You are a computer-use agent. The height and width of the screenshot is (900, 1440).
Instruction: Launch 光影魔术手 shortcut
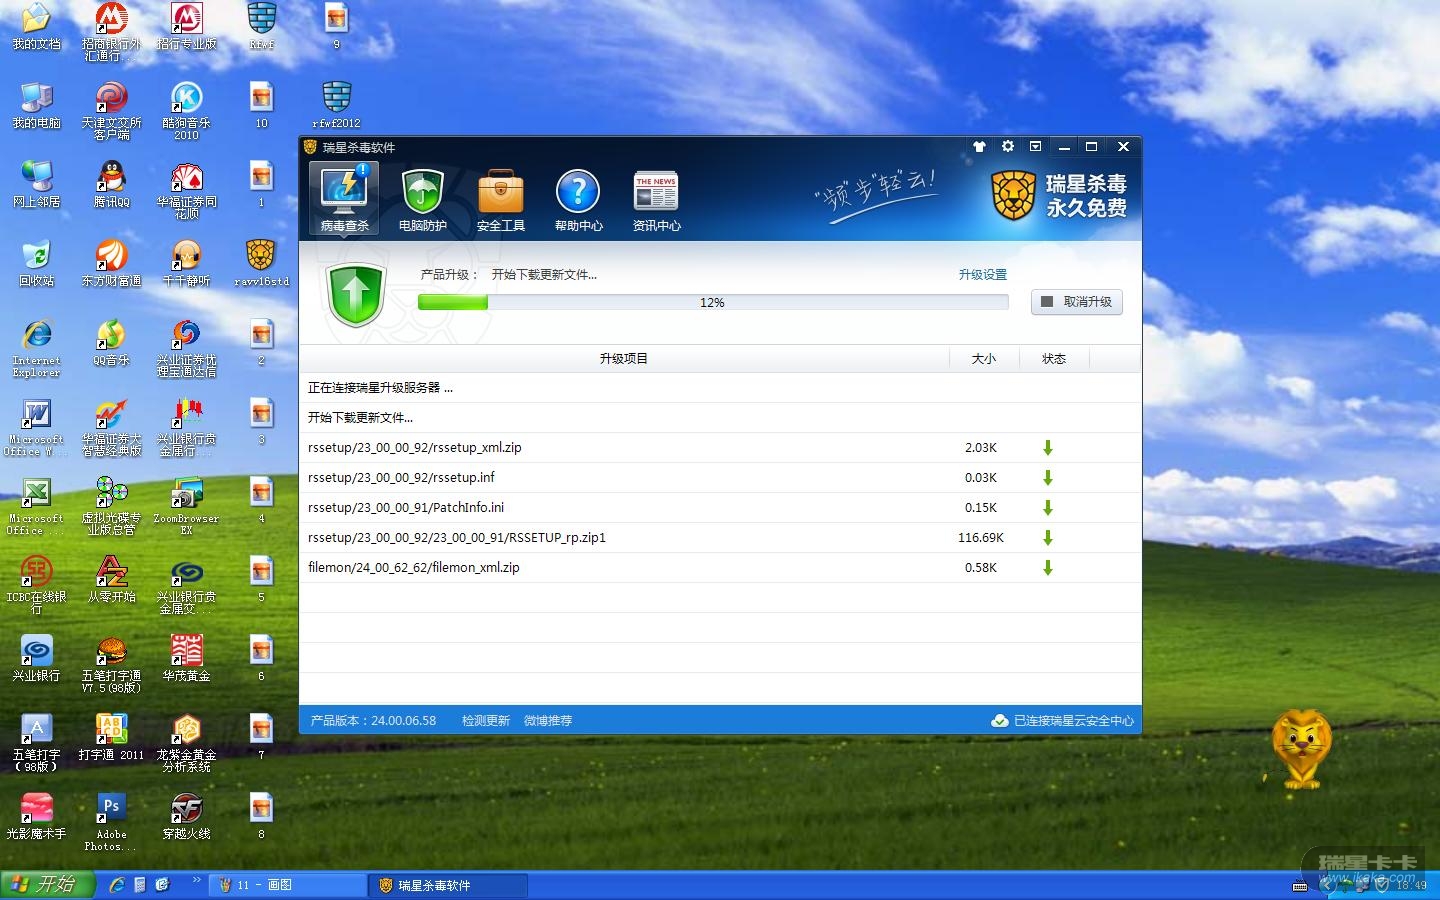point(36,816)
